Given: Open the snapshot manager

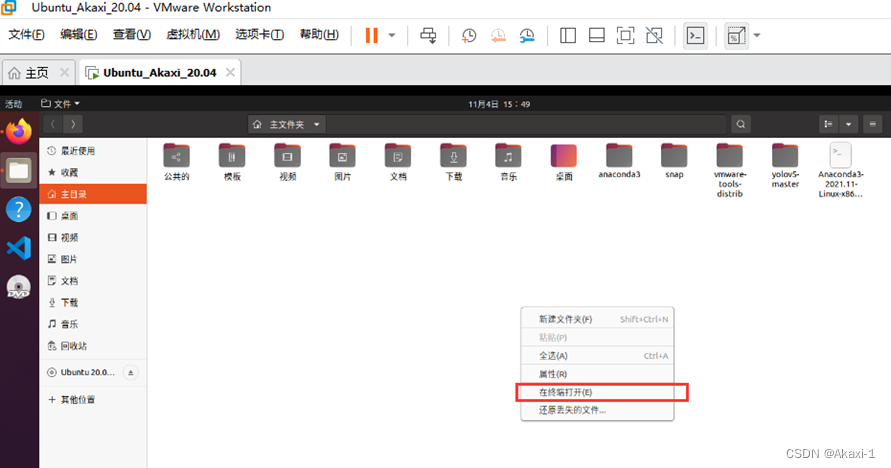Looking at the screenshot, I should (527, 35).
